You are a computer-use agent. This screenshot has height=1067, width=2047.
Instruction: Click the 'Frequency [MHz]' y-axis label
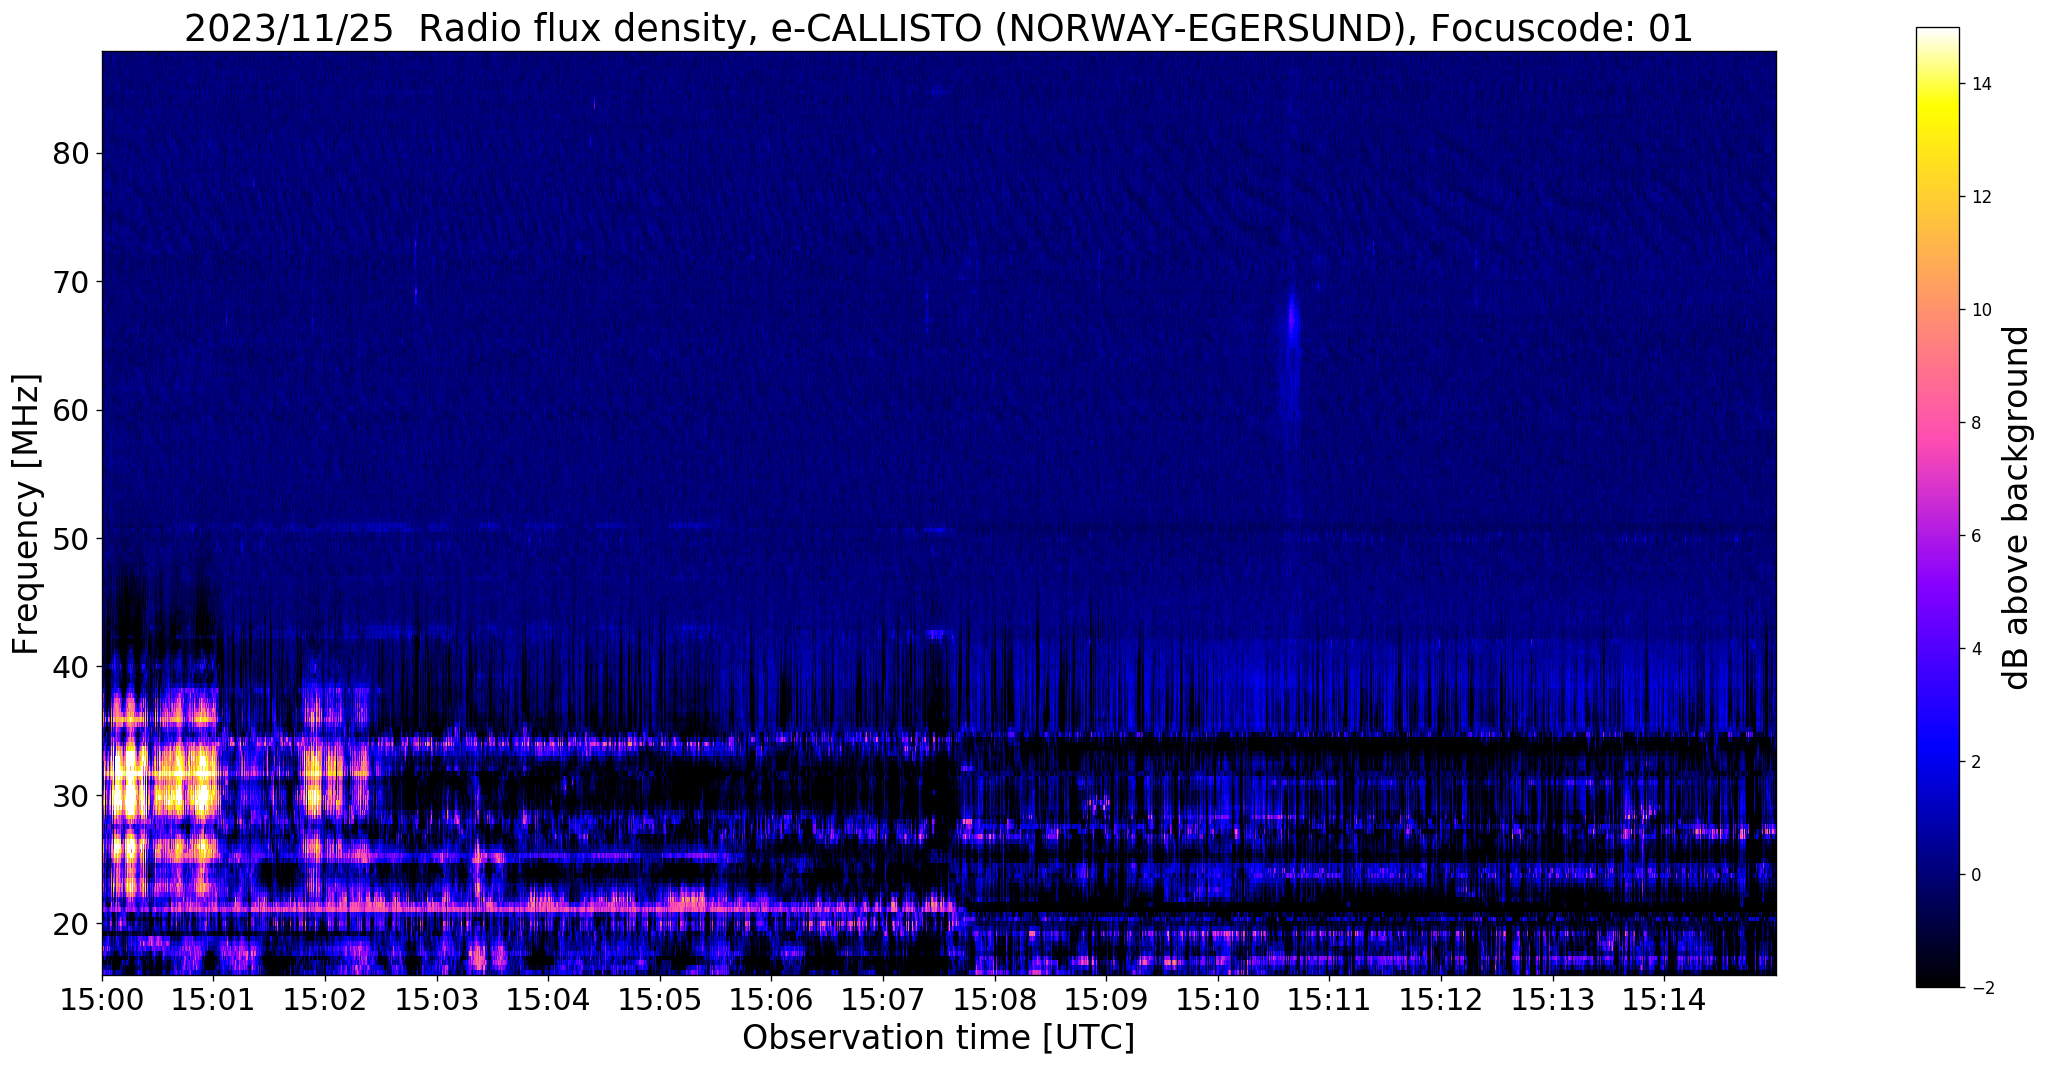coord(27,514)
